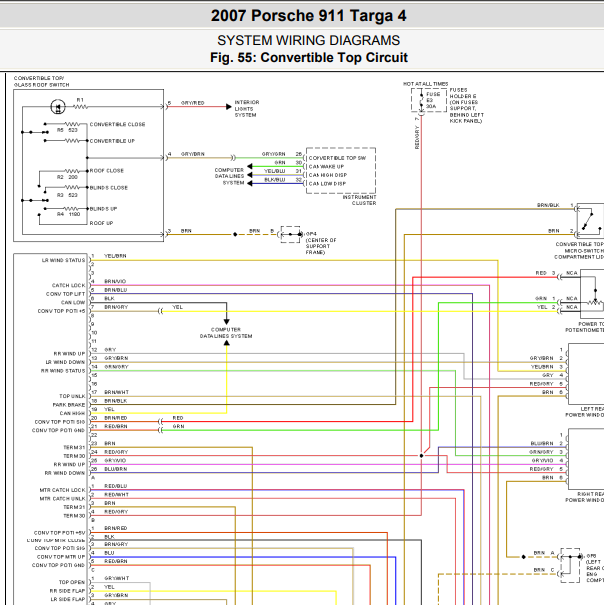Select the "LR SIDE FLAP" pin label
The image size is (604, 605).
pyautogui.click(x=68, y=599)
